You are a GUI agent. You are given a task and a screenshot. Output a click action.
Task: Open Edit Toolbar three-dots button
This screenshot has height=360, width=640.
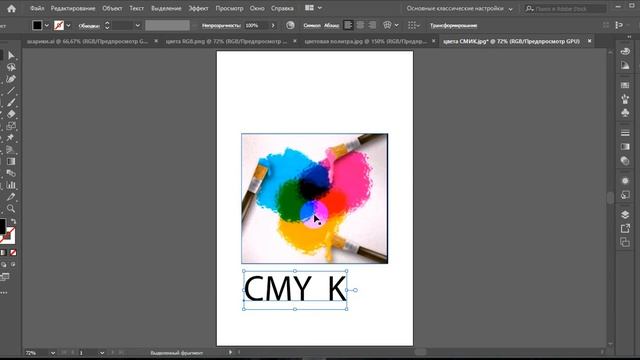4,292
